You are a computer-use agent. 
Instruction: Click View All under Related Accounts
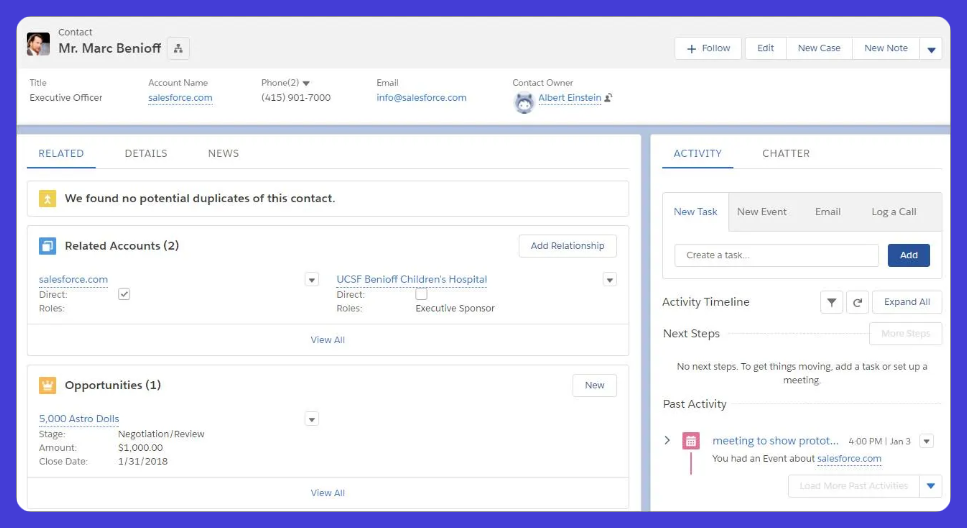point(327,340)
